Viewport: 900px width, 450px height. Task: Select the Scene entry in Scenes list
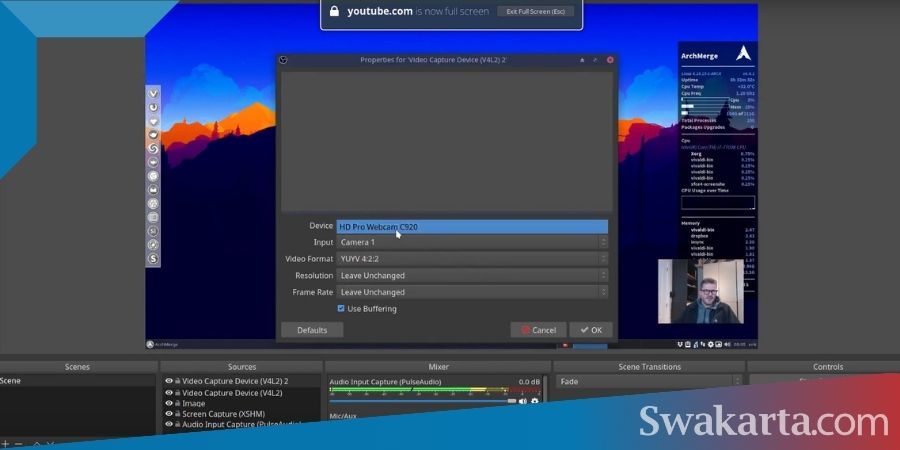pyautogui.click(x=77, y=381)
